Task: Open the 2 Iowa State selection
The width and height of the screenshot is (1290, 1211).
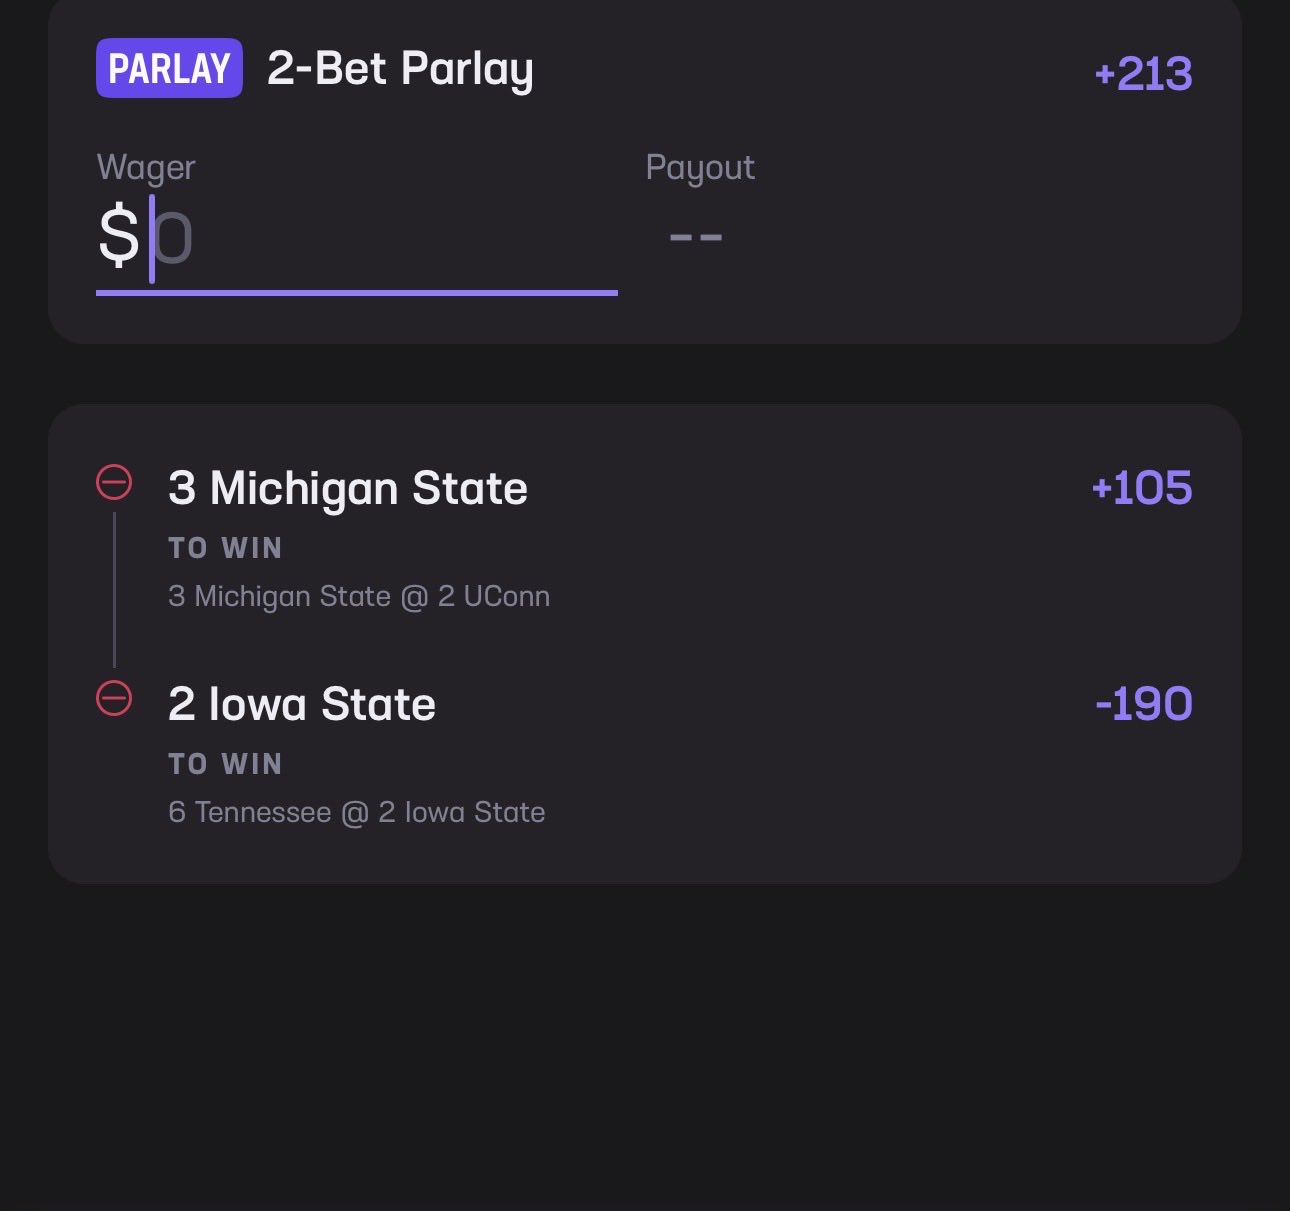Action: click(x=302, y=704)
